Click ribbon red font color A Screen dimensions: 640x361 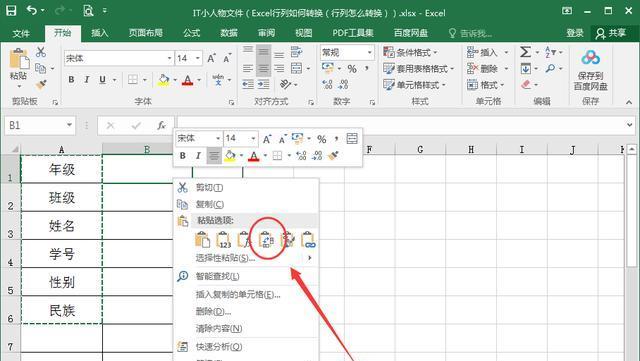point(187,80)
